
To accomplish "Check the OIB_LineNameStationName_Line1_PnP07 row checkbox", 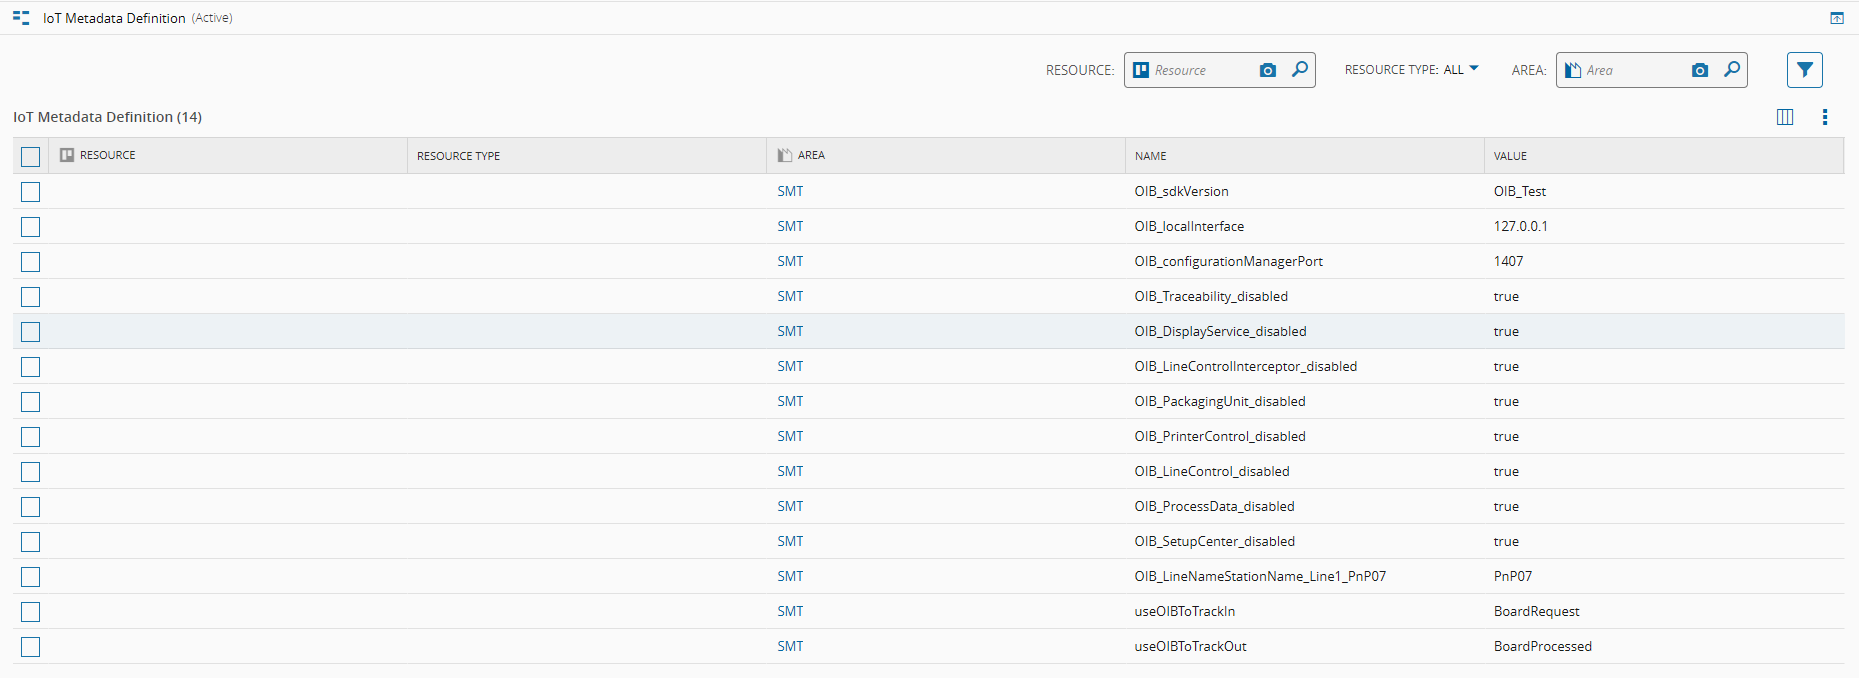I will click(31, 576).
